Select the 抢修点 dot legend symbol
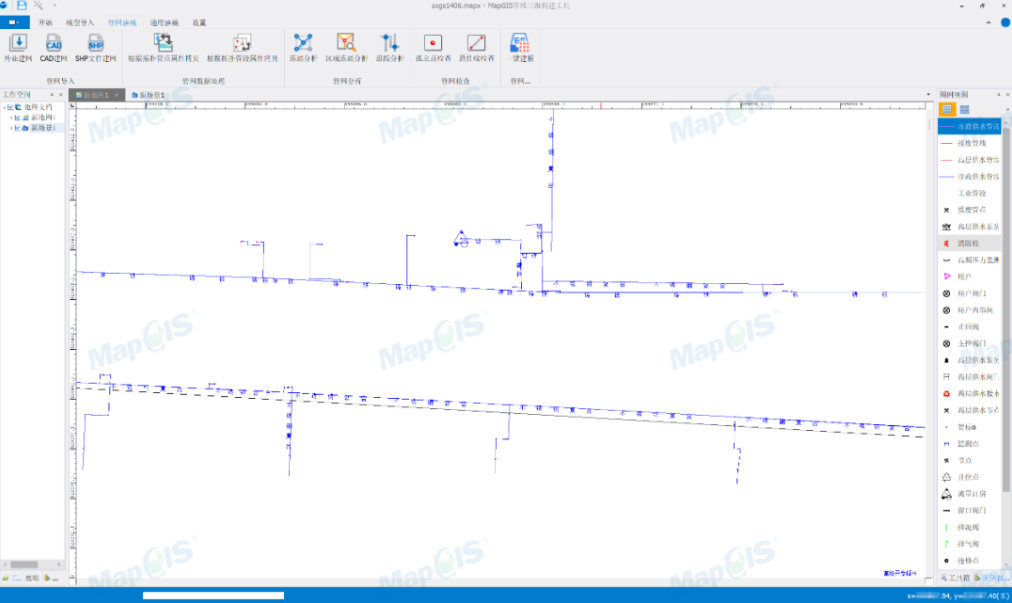Image resolution: width=1012 pixels, height=603 pixels. (947, 560)
